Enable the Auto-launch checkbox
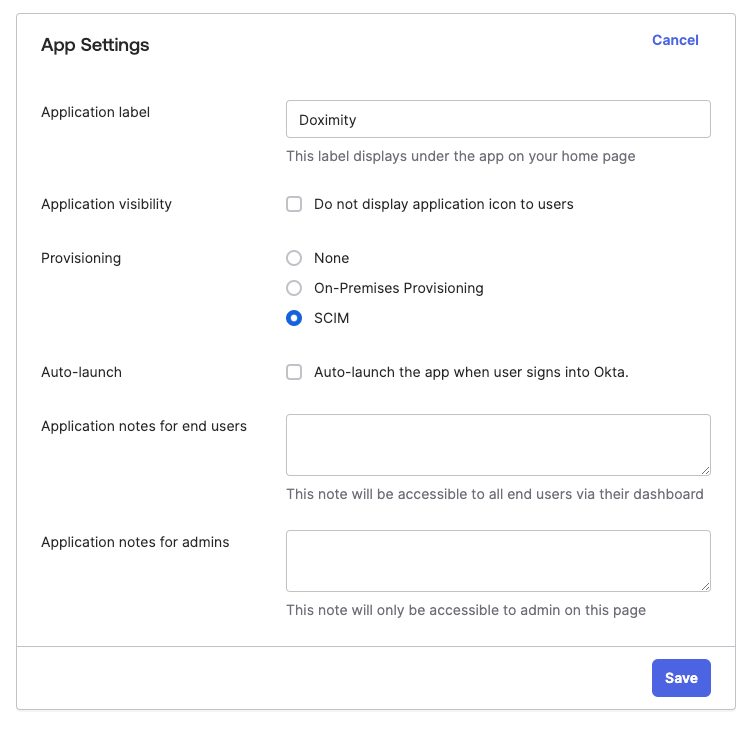This screenshot has height=729, width=753. point(294,372)
